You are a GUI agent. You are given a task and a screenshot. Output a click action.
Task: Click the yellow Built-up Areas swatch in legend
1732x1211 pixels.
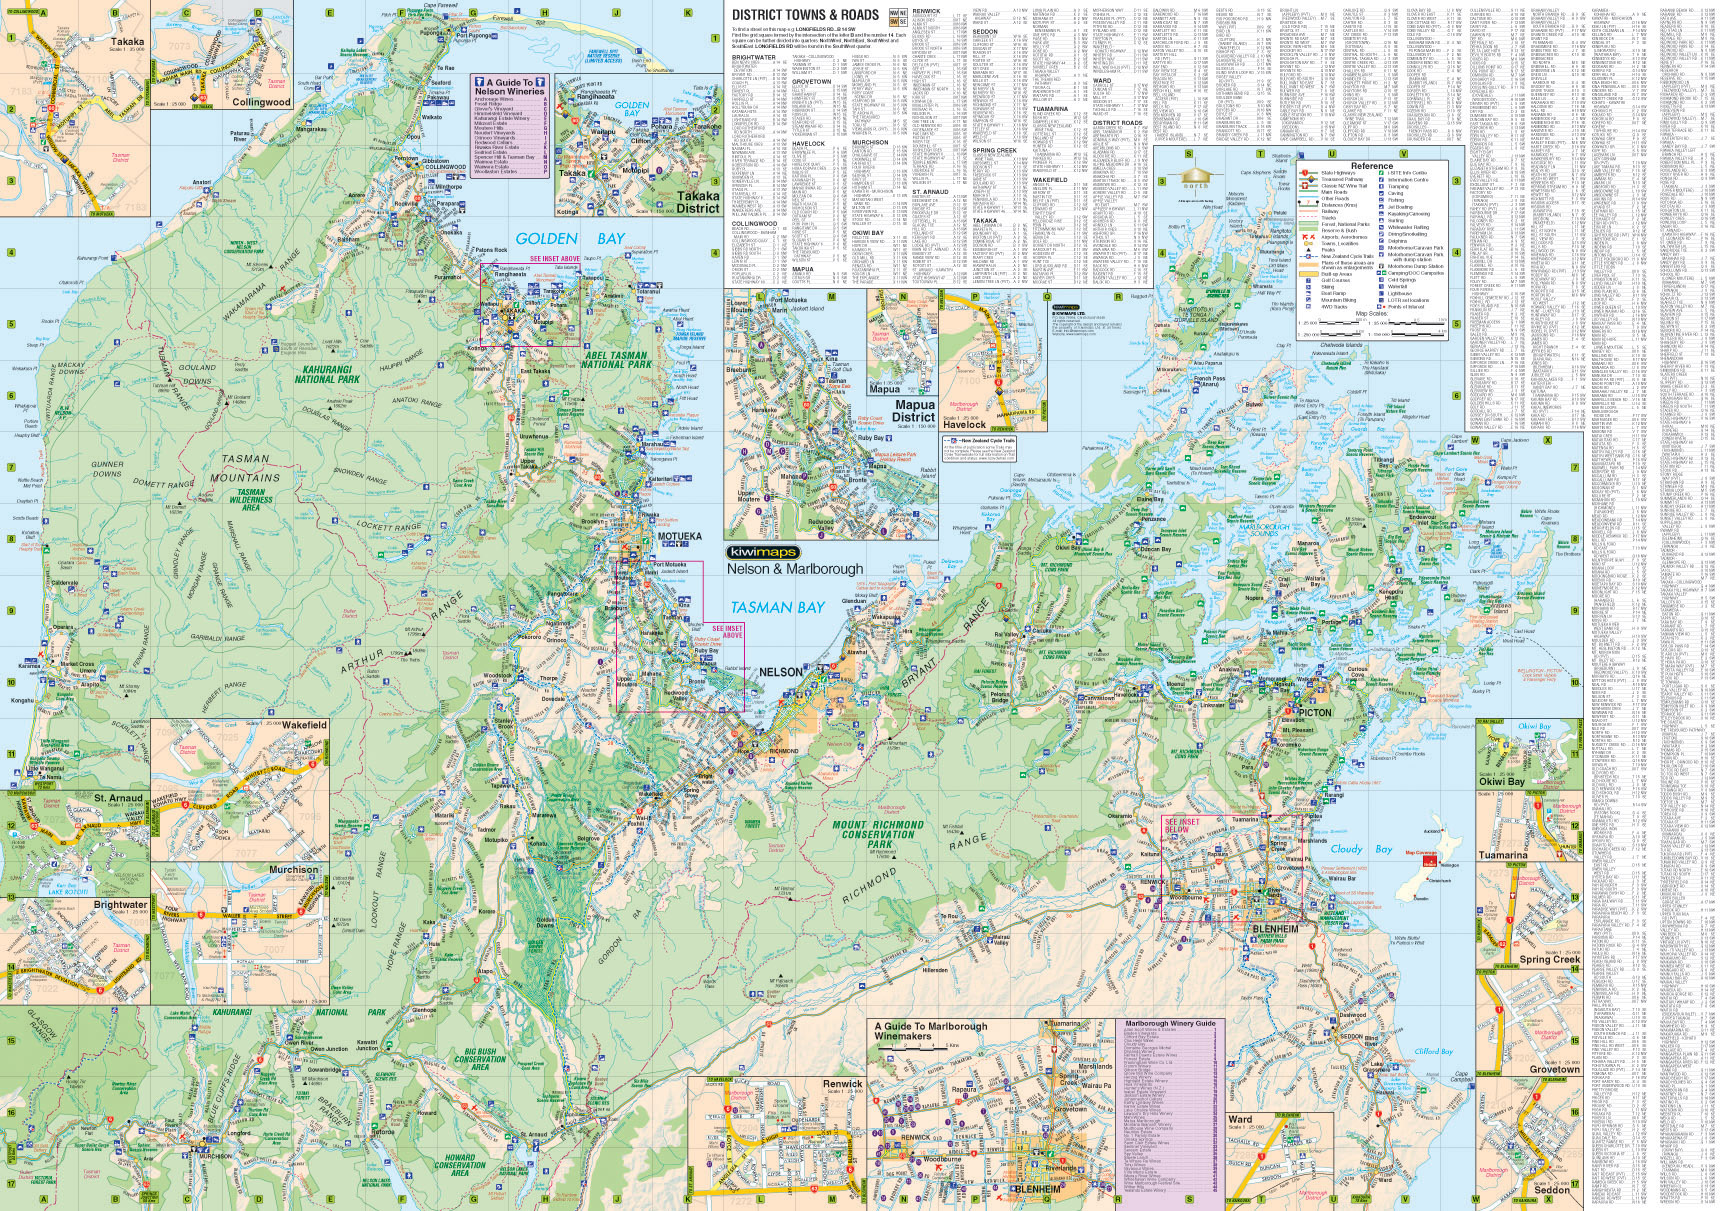point(1308,274)
